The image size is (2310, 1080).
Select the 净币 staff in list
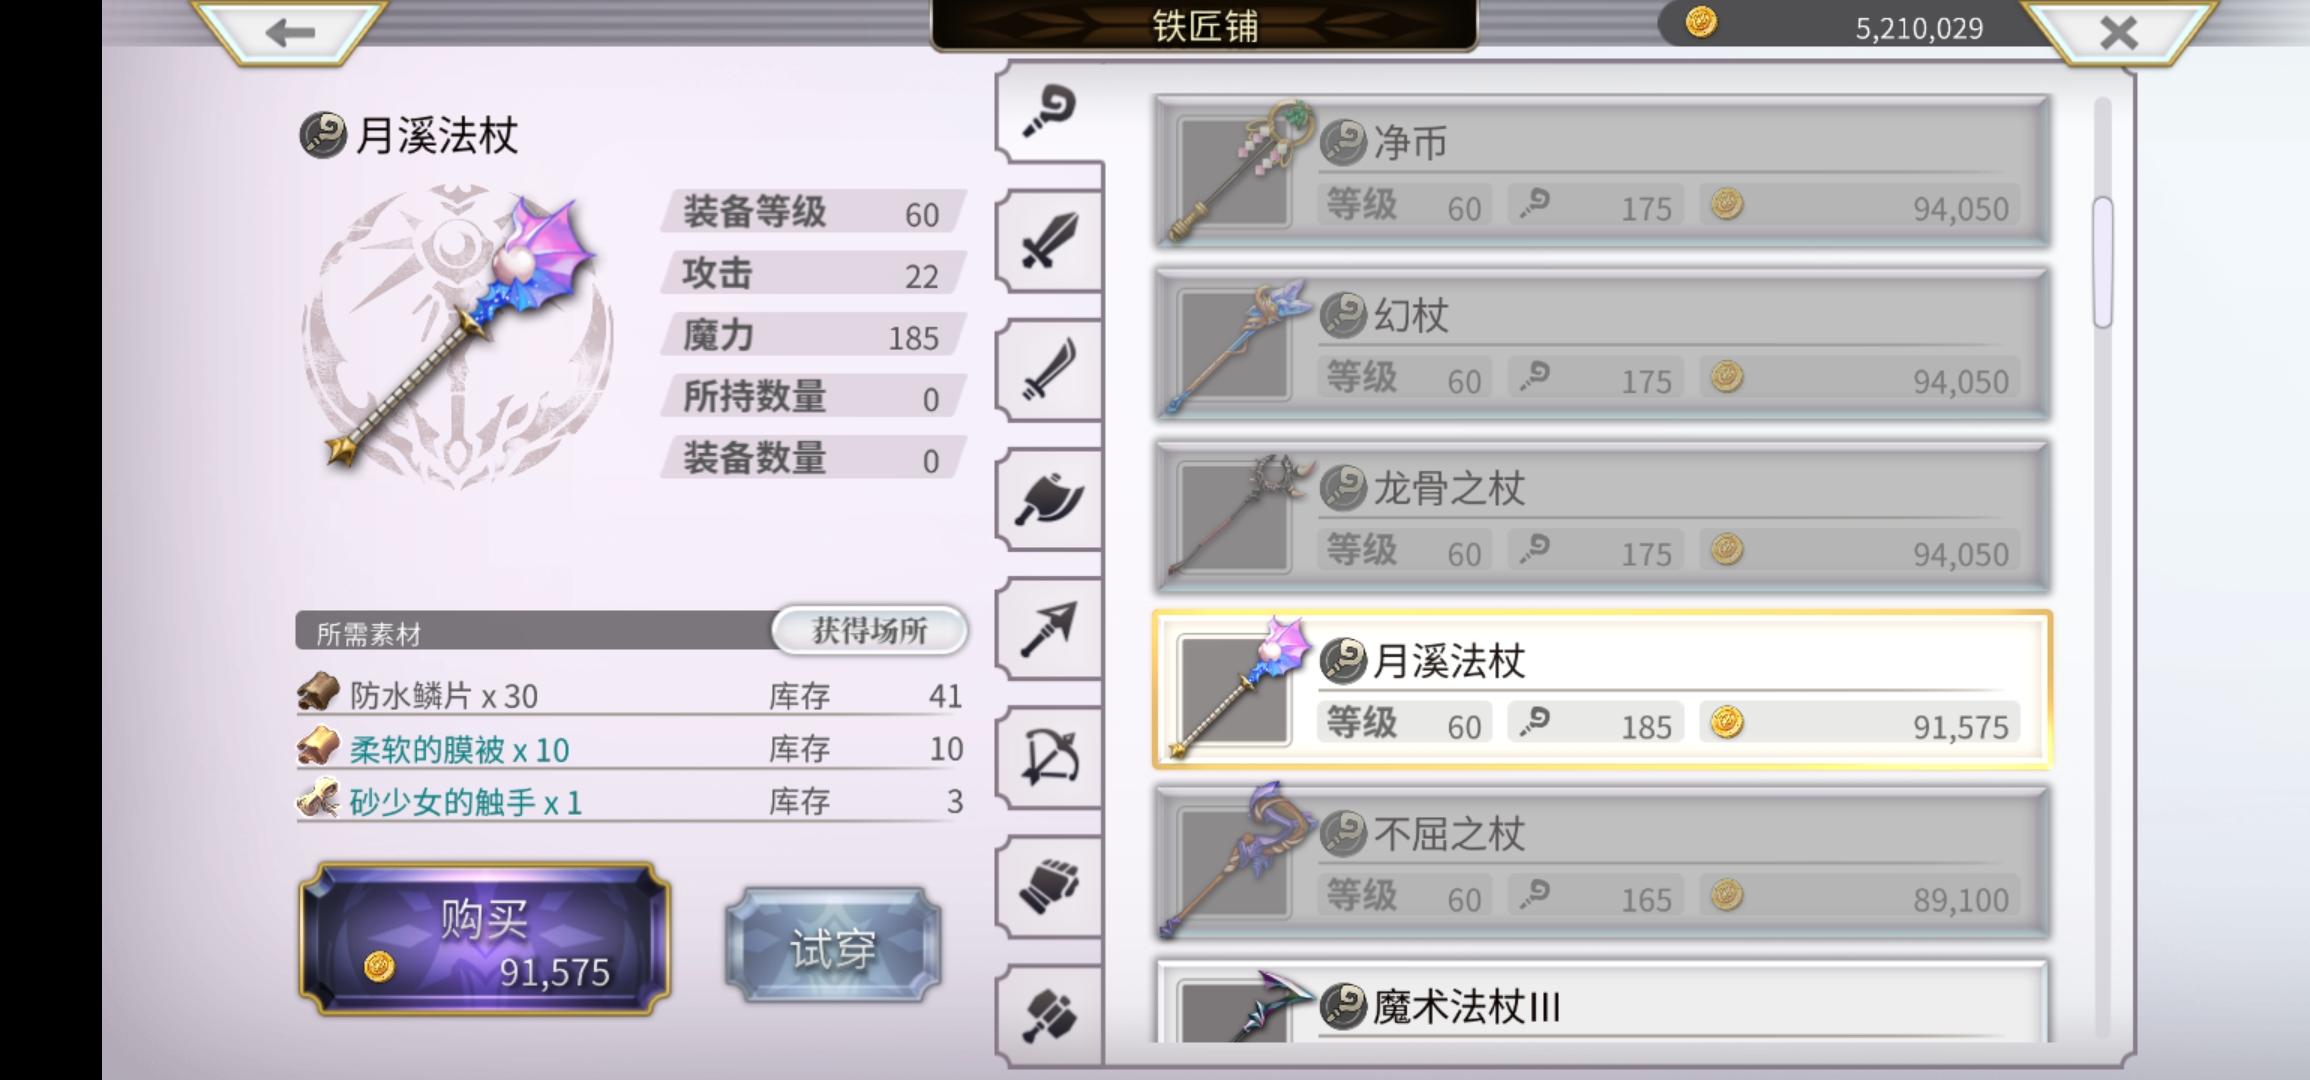[x=1602, y=171]
